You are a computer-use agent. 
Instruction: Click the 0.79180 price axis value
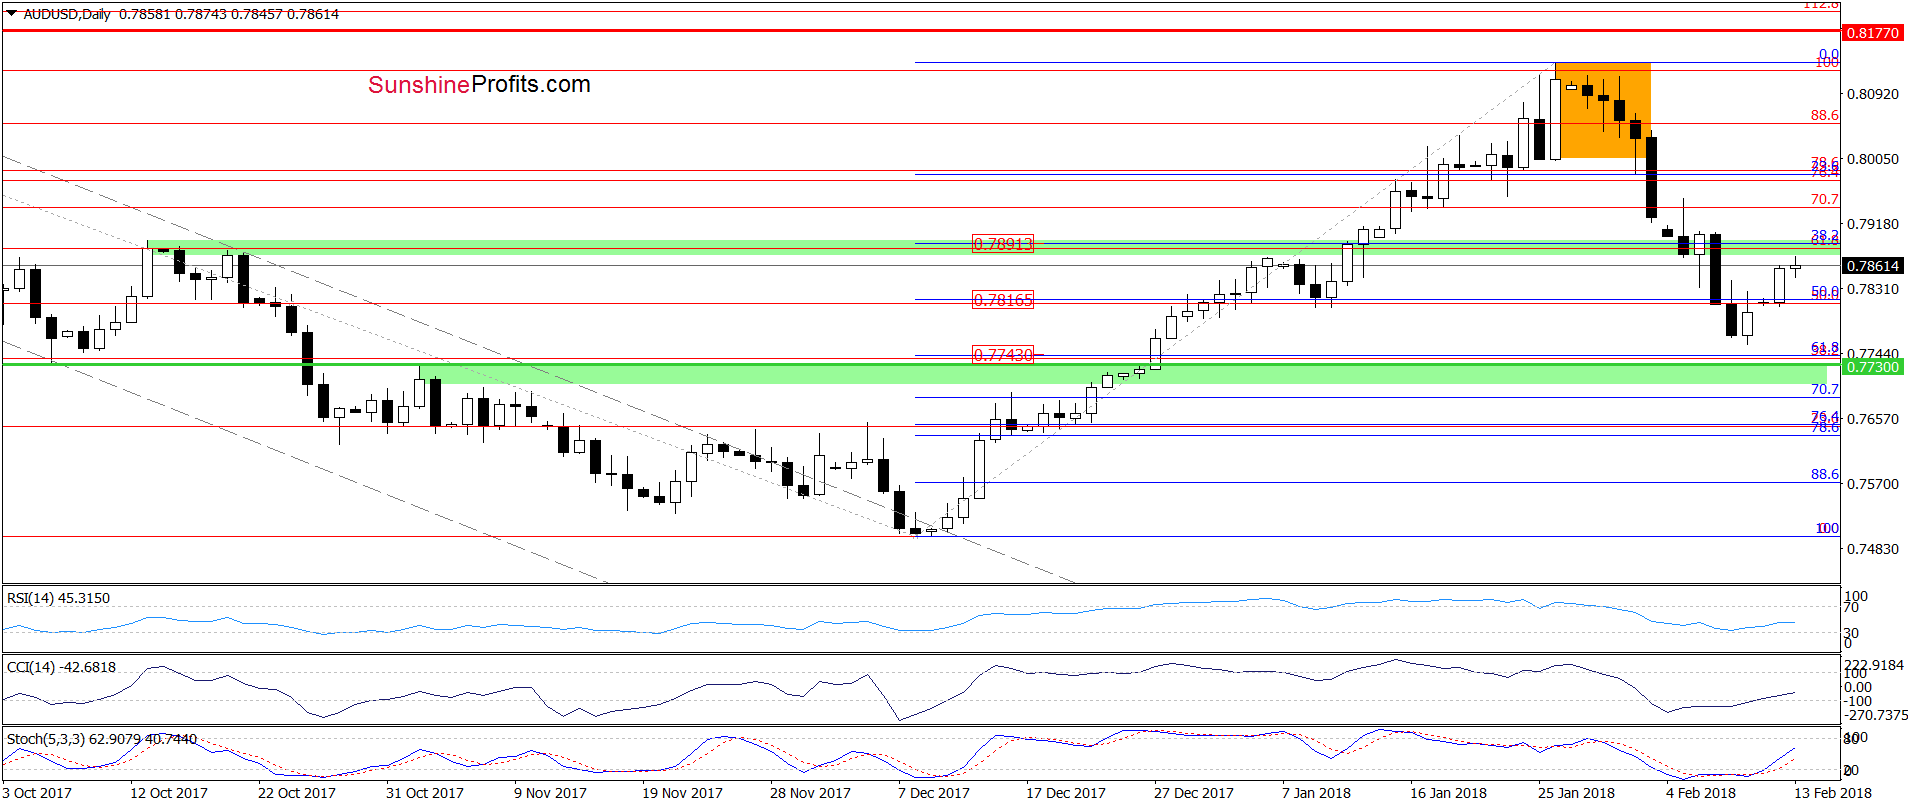pyautogui.click(x=1872, y=224)
